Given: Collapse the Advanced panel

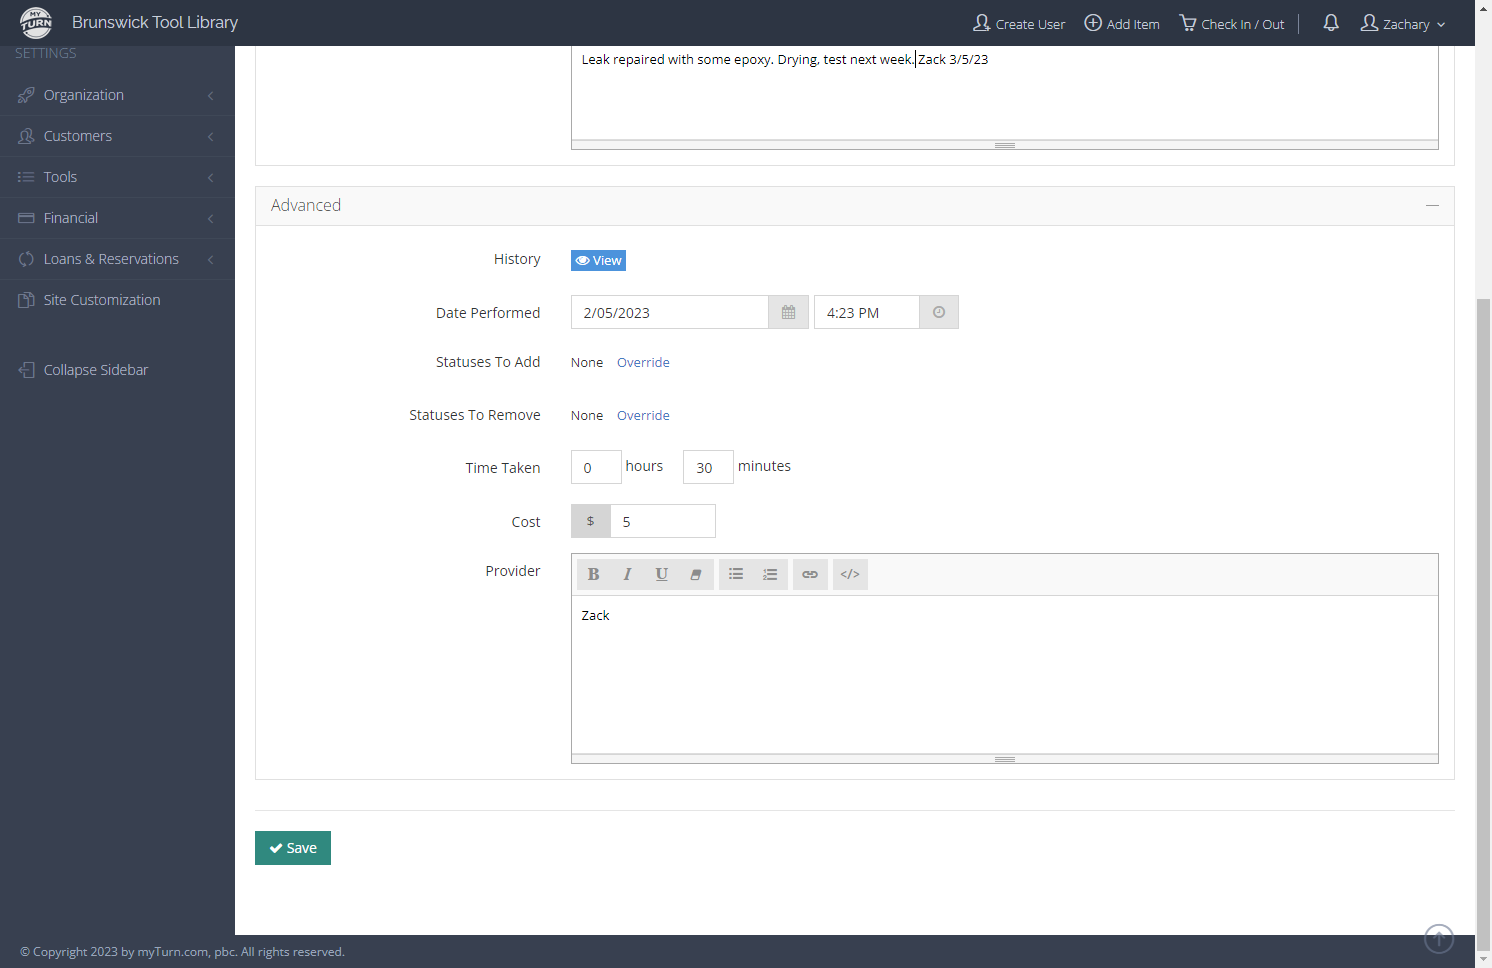Looking at the screenshot, I should click(x=1432, y=205).
